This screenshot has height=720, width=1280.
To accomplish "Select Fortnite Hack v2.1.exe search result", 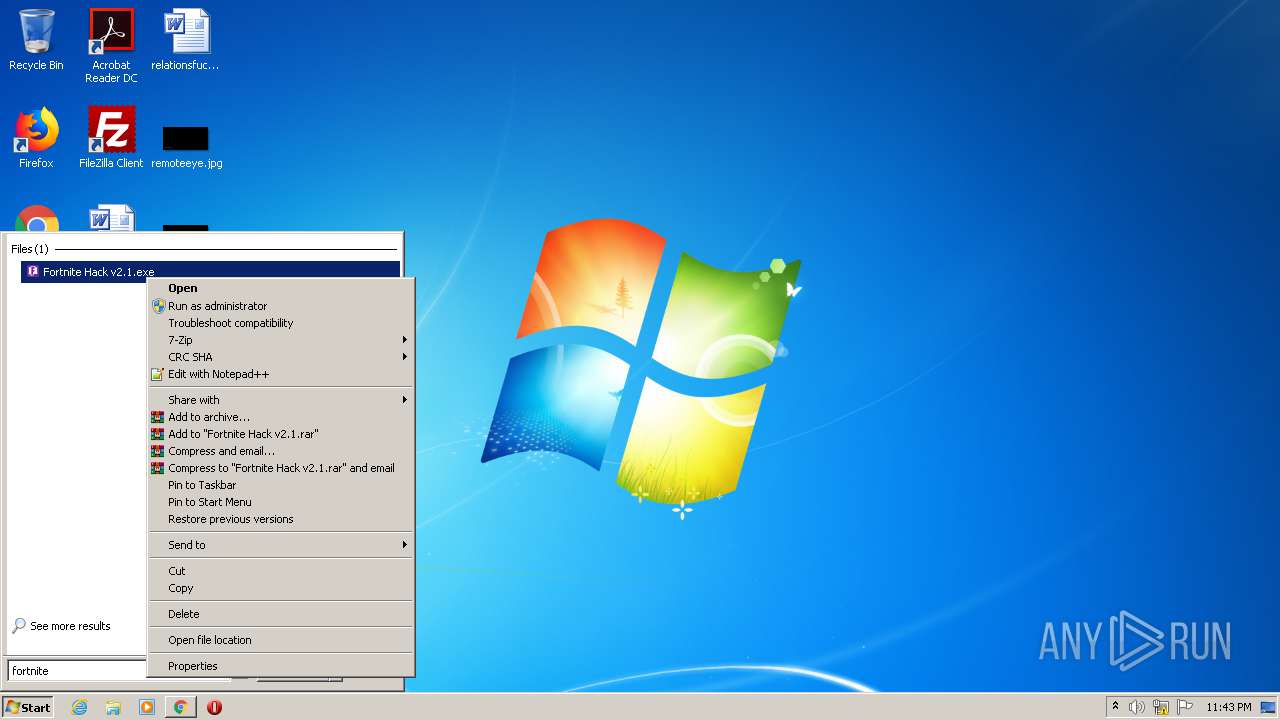I will [210, 272].
